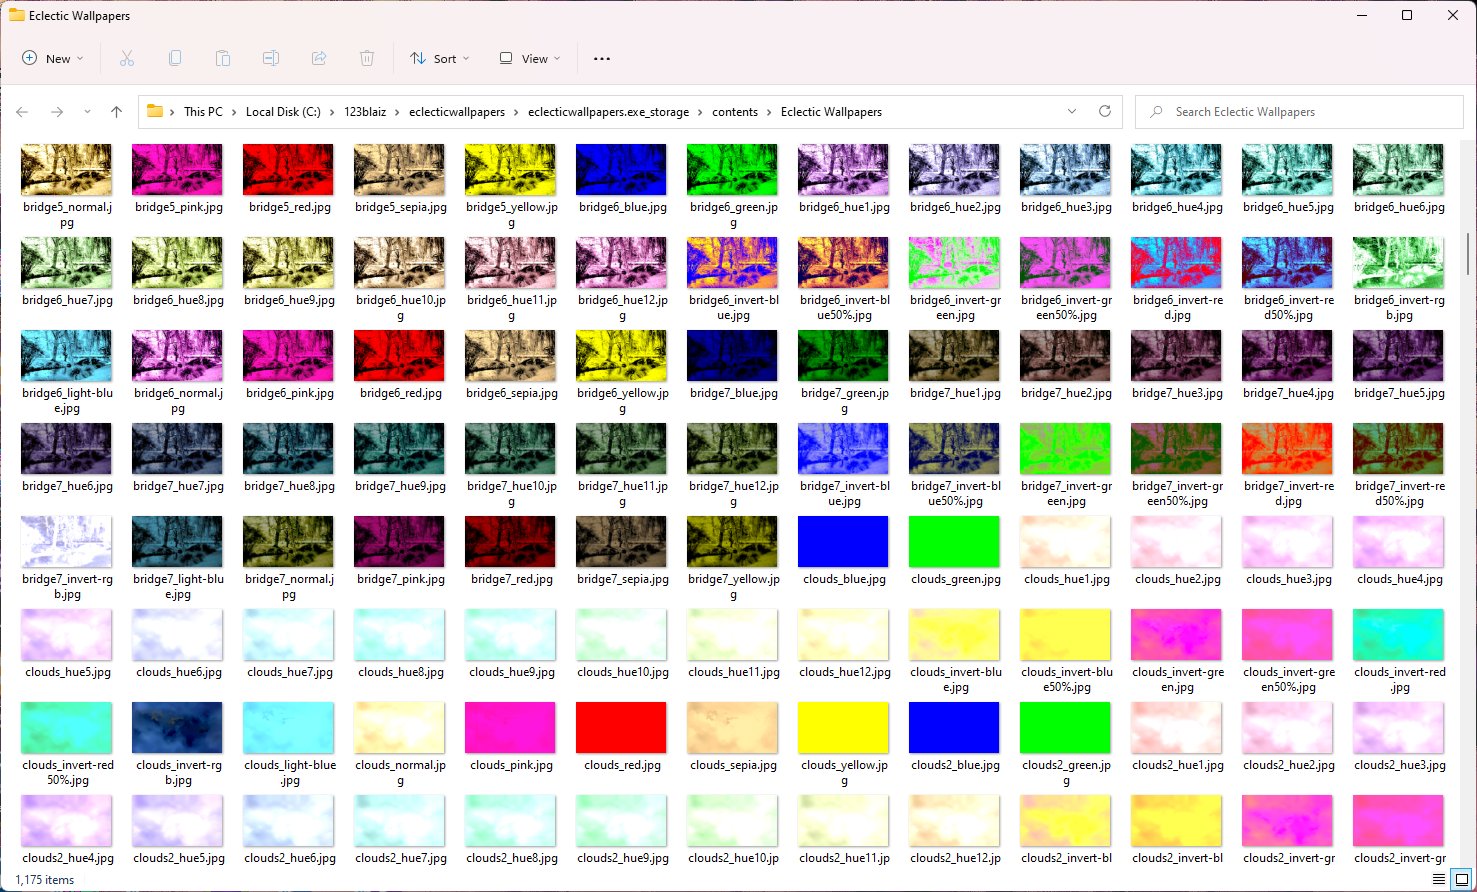The image size is (1477, 892).
Task: Click the Rename icon in toolbar
Action: pos(271,59)
